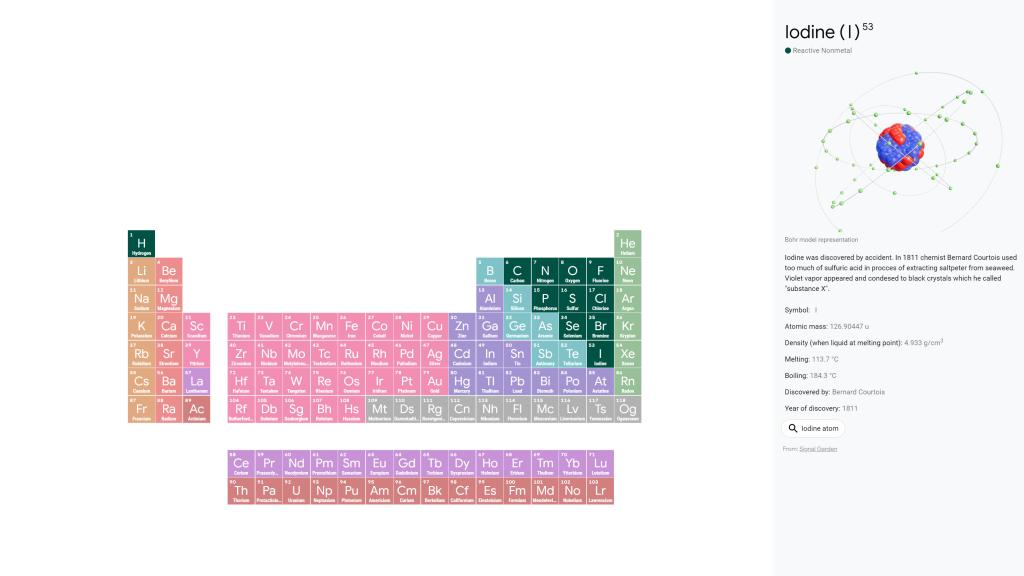Click the Lawrencium element tile
Screen dimensions: 1024x576
600,491
